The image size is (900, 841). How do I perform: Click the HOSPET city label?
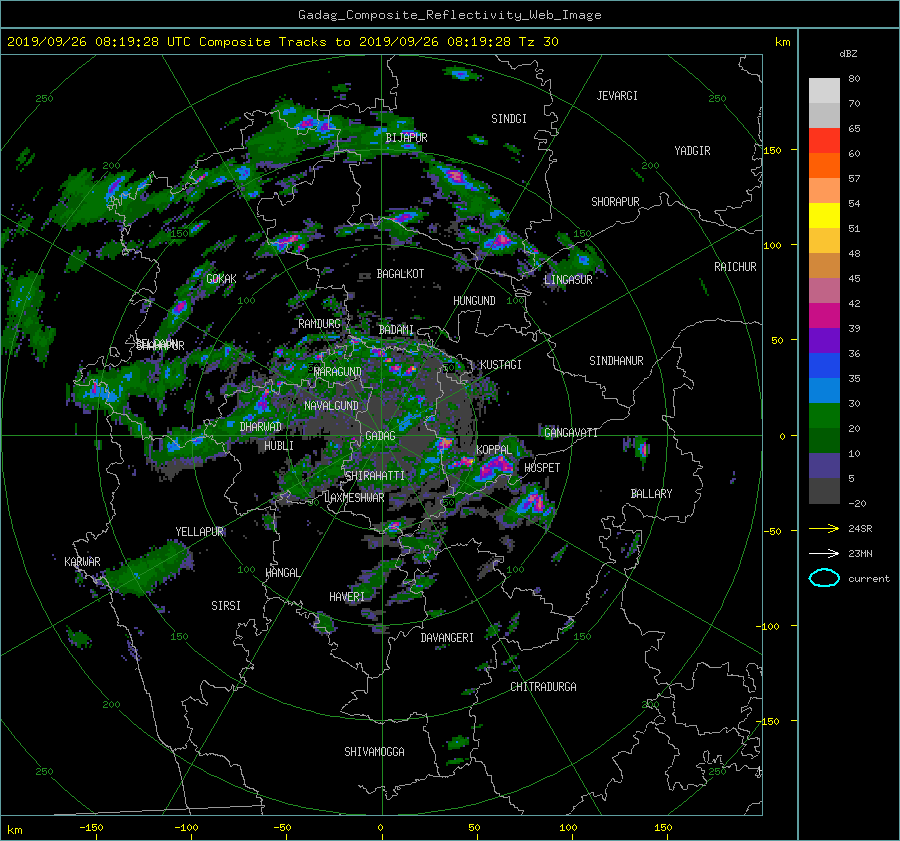coord(542,468)
